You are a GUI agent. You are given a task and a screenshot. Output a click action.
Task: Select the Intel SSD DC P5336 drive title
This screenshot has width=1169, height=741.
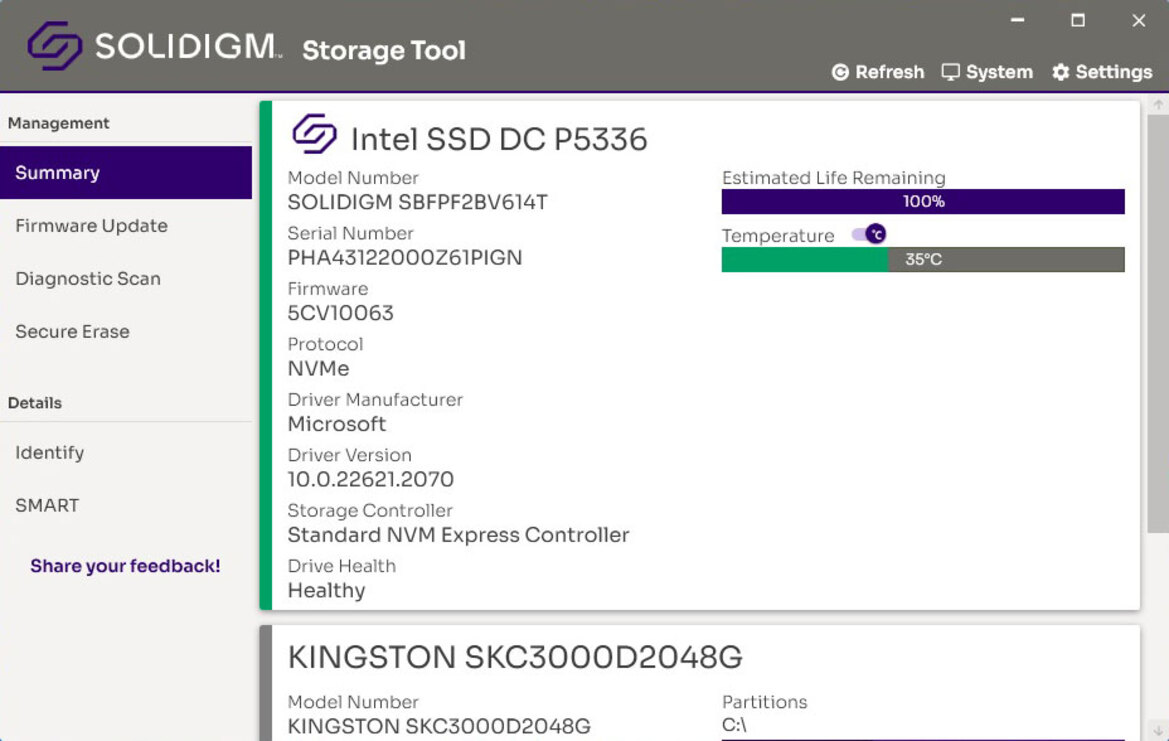(498, 138)
